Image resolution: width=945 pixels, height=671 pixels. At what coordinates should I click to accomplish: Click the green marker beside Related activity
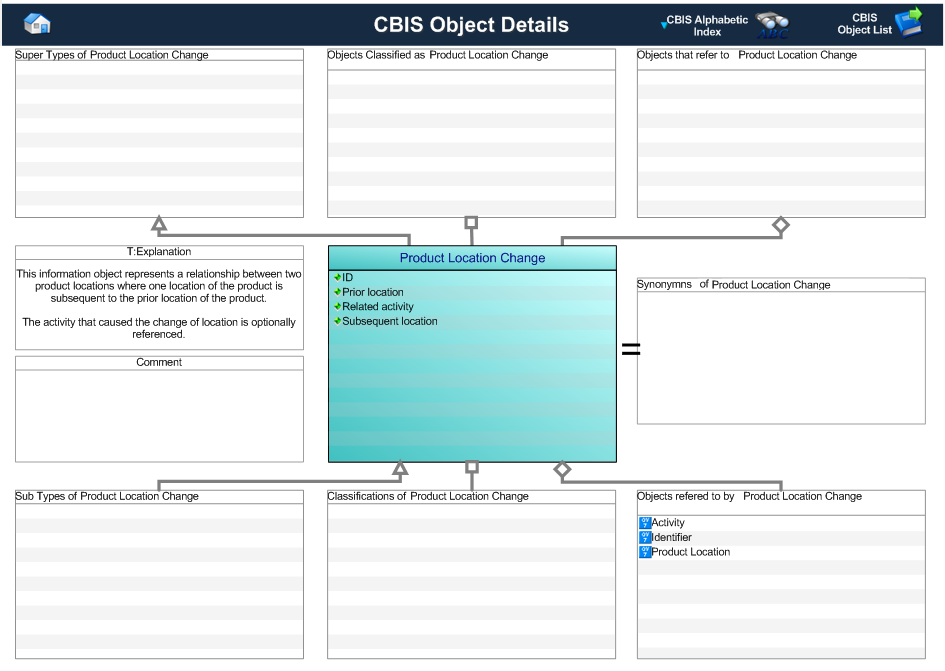point(338,306)
